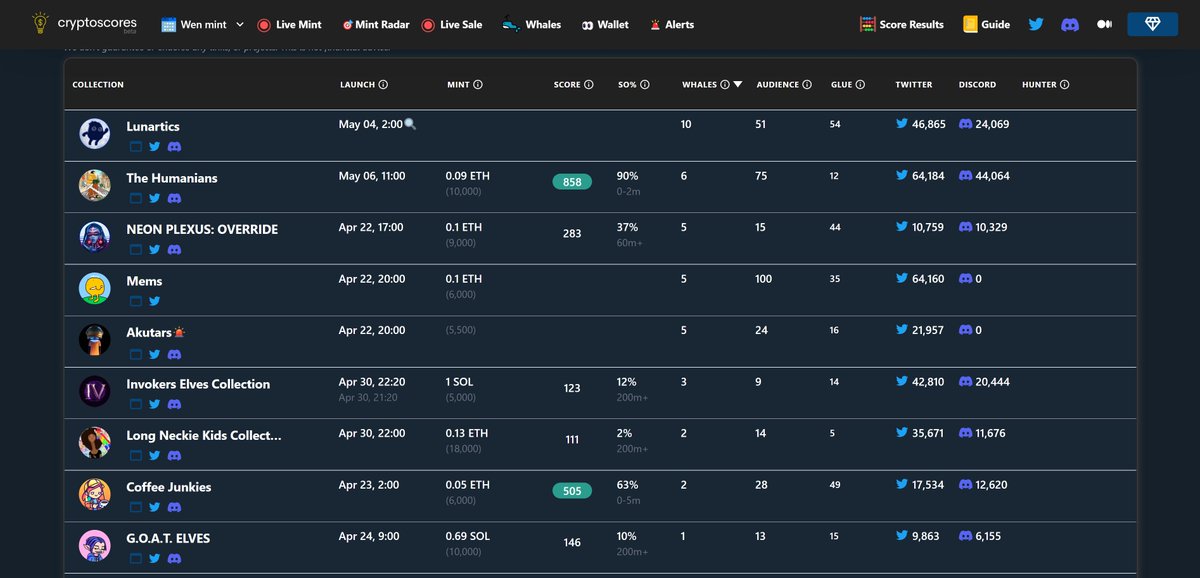
Task: Click the diamond premium button
Action: pyautogui.click(x=1152, y=24)
